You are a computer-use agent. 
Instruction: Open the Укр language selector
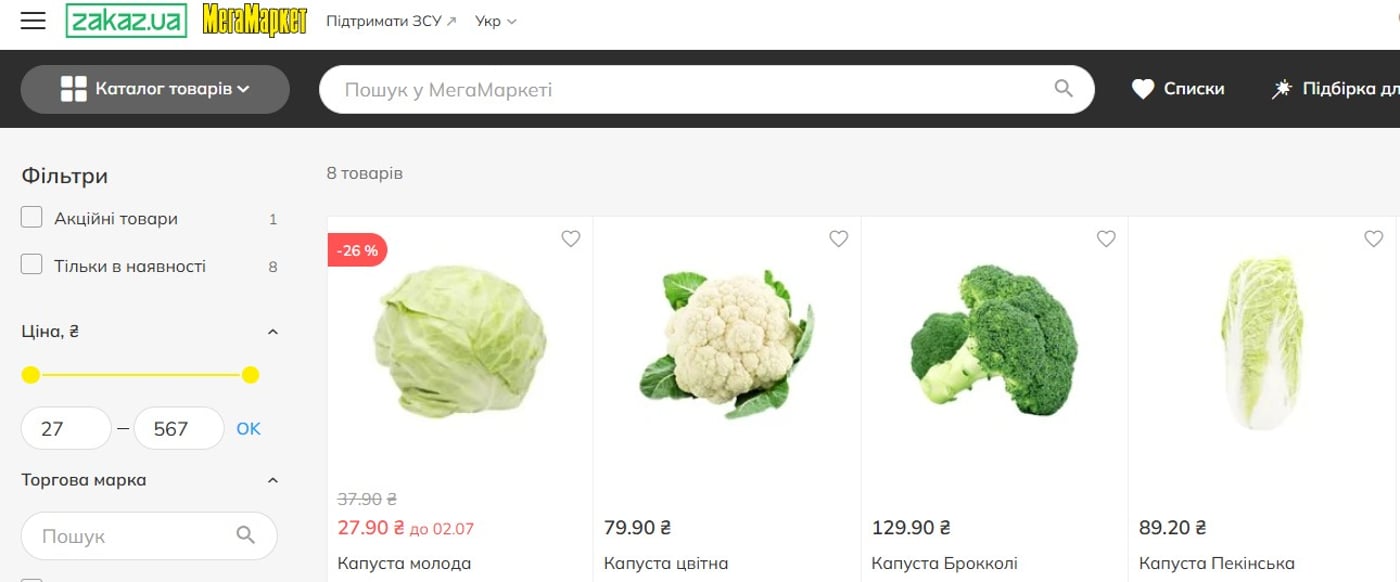496,21
